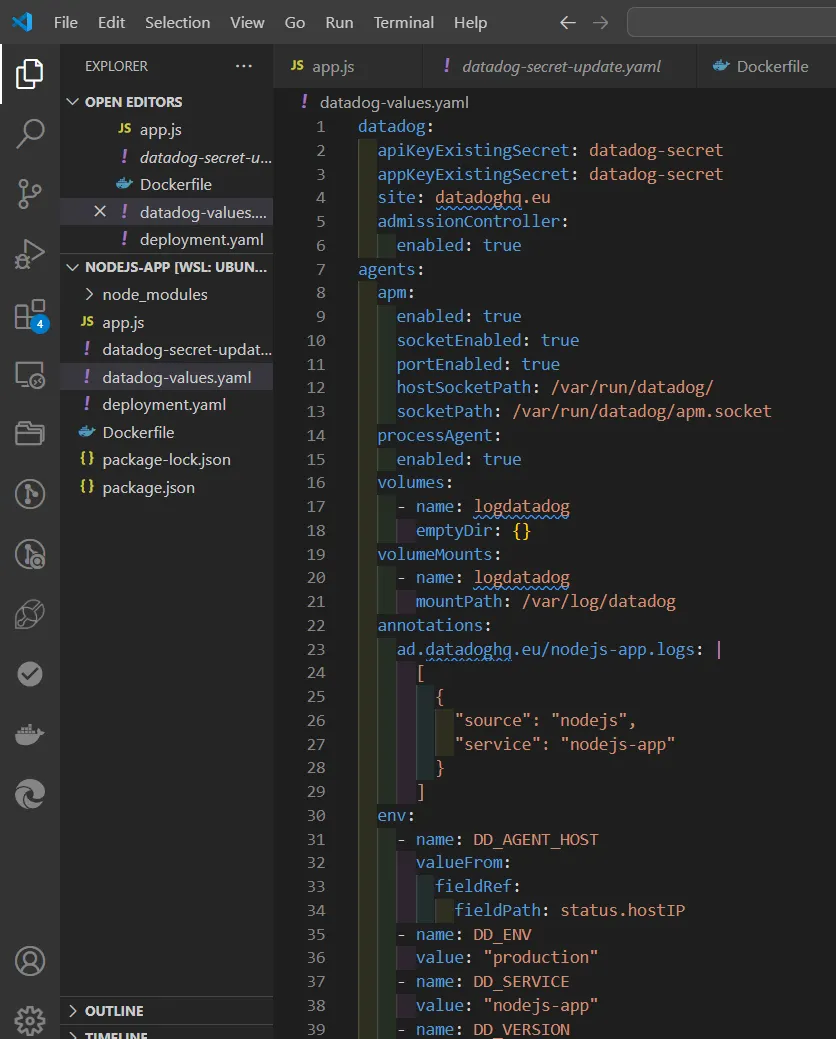
Task: Click '"production"' value on line 36
Action: pos(541,957)
